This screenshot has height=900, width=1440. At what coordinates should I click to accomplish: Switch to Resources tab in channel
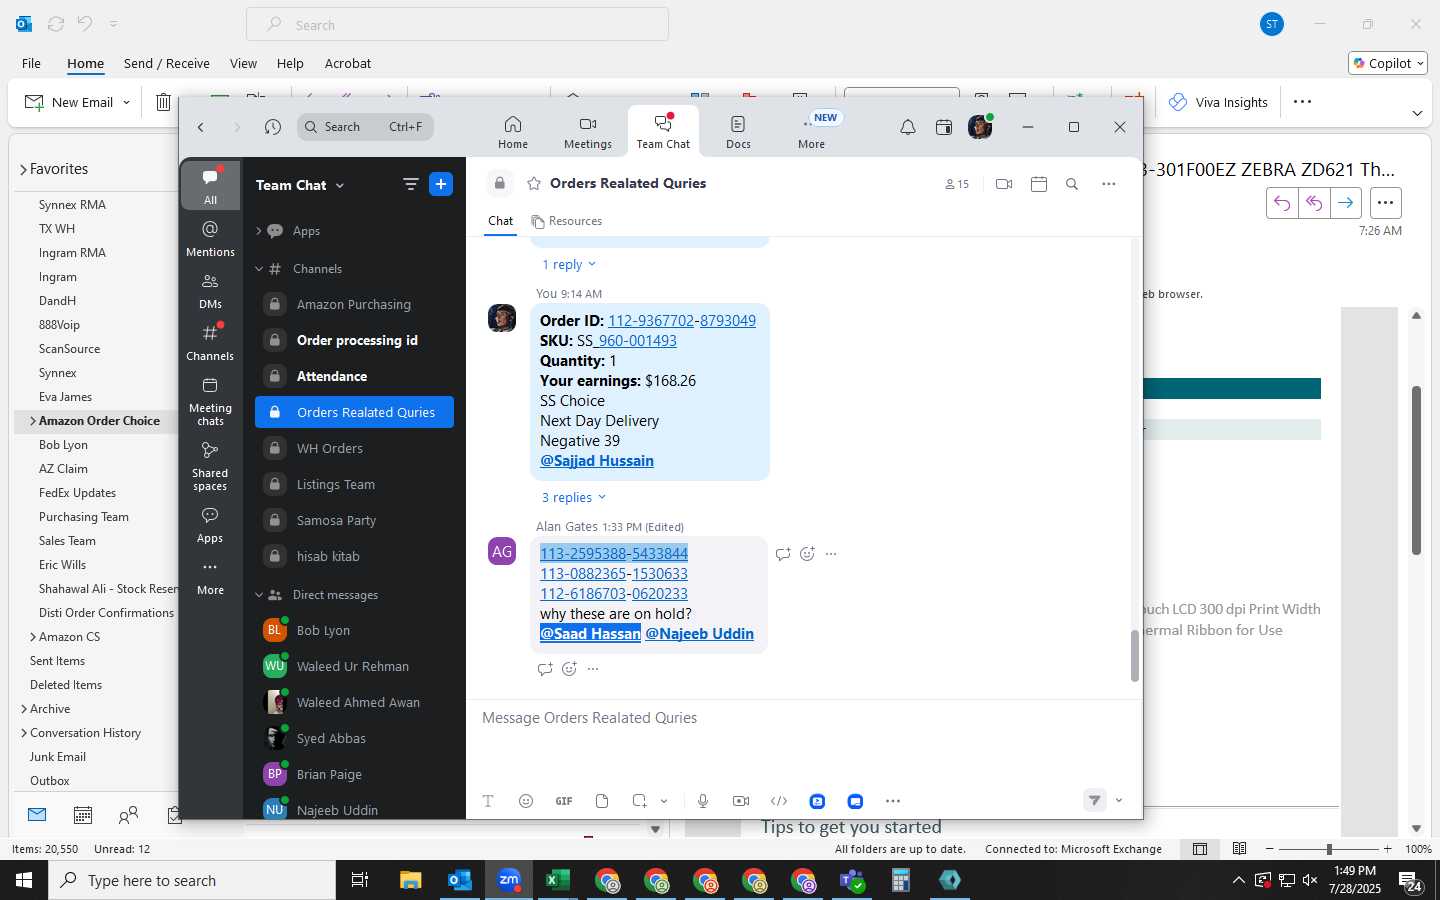coord(567,221)
